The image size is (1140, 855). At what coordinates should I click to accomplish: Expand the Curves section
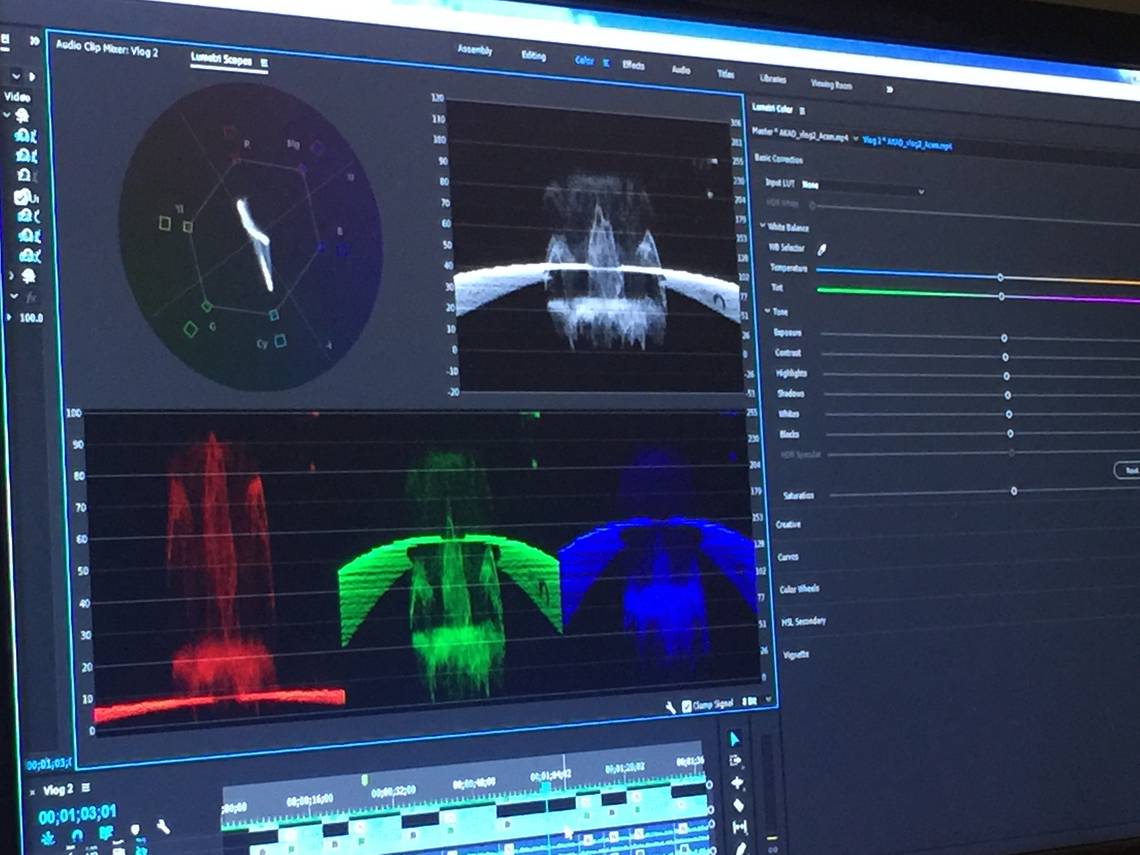tap(787, 557)
